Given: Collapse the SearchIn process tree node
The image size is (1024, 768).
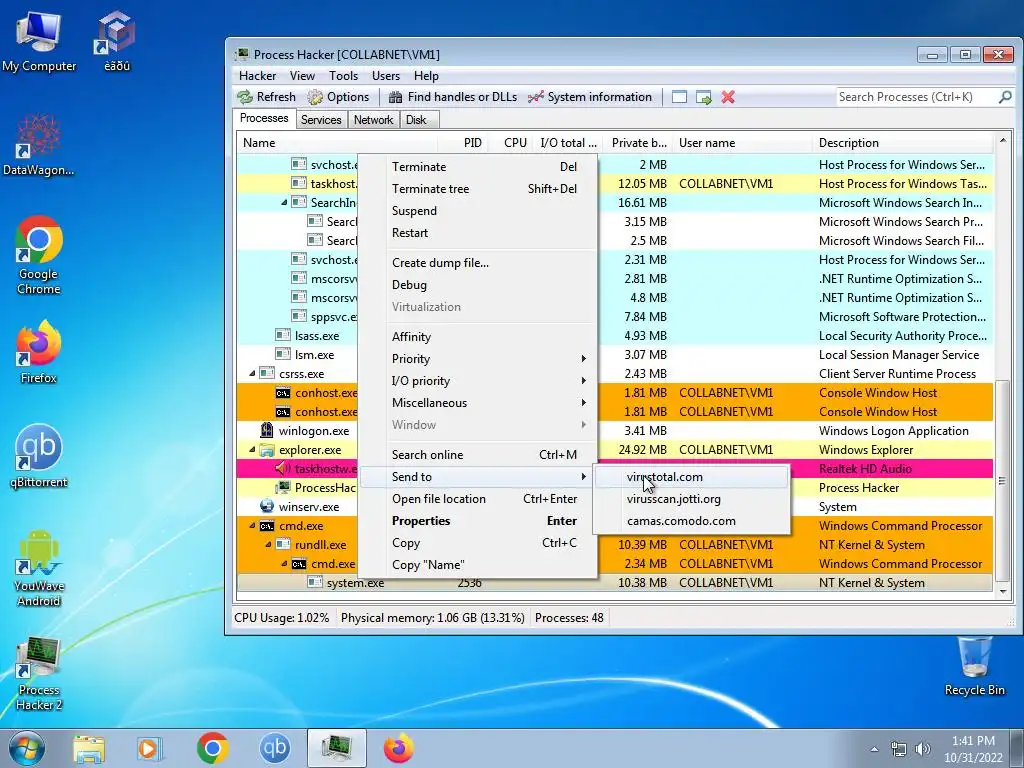Looking at the screenshot, I should point(284,203).
